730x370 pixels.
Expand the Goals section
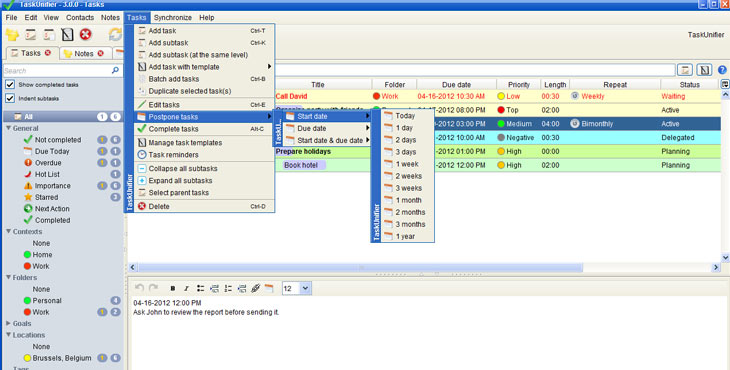[x=8, y=323]
